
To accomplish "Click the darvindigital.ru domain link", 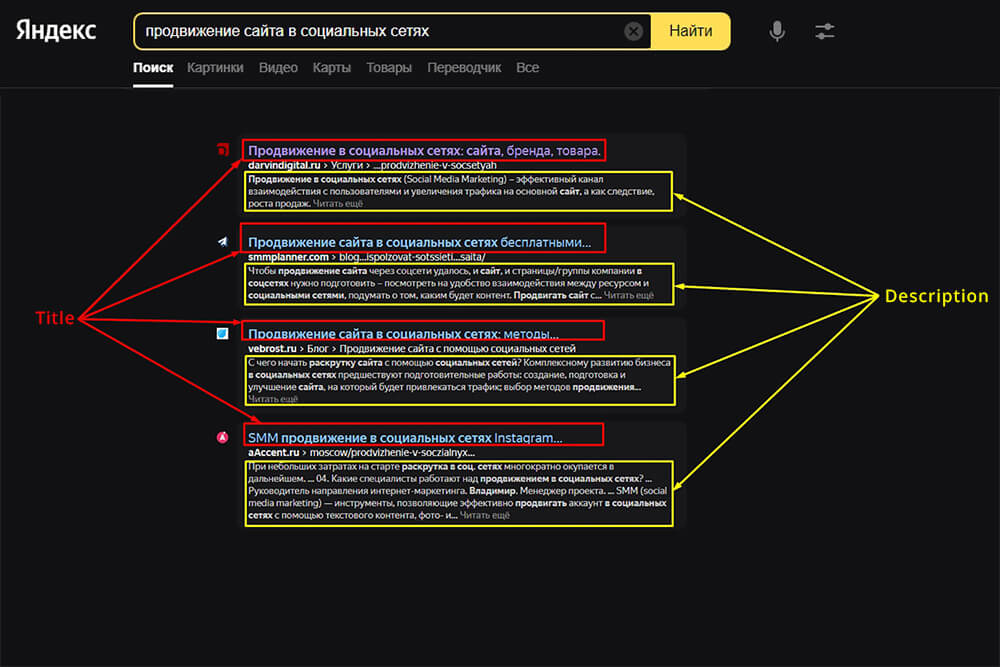I will [284, 165].
